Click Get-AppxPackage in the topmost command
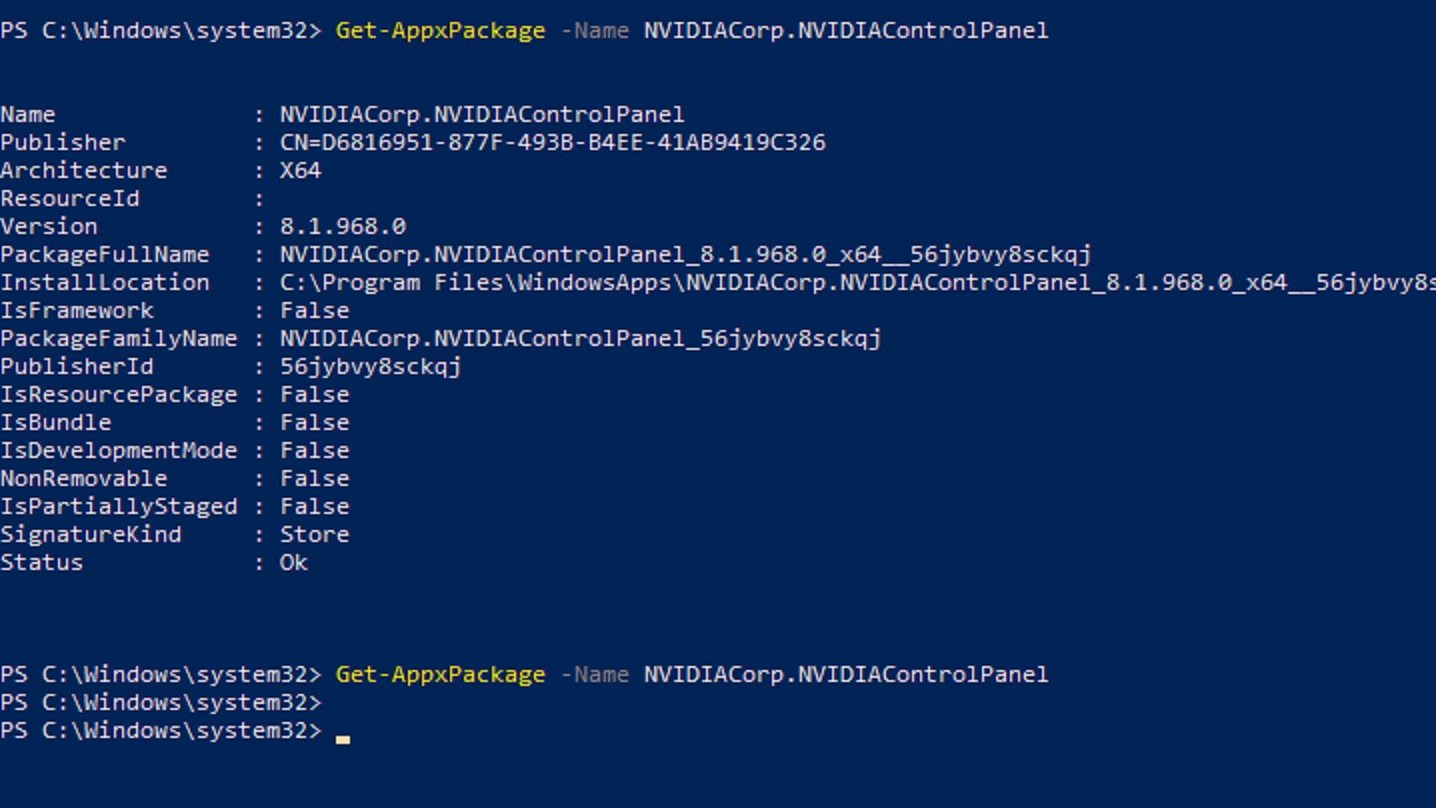This screenshot has width=1436, height=808. (440, 30)
